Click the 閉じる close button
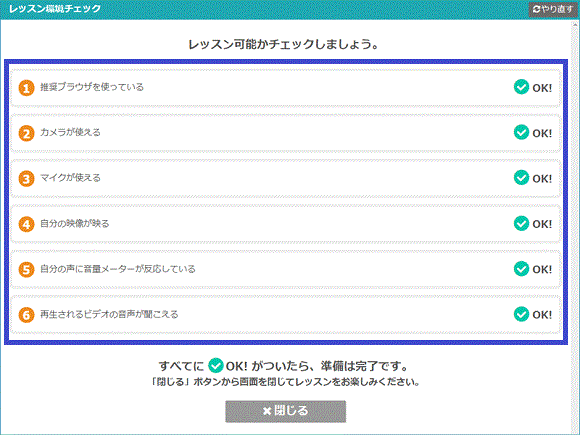This screenshot has height=435, width=580. coord(286,411)
